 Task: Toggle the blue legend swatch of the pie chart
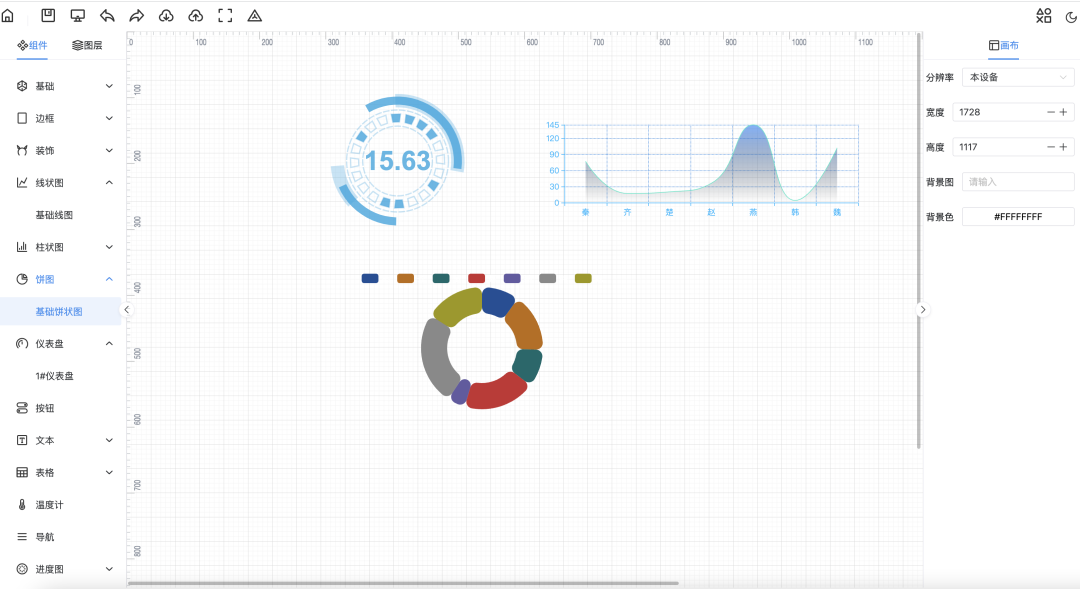[370, 278]
